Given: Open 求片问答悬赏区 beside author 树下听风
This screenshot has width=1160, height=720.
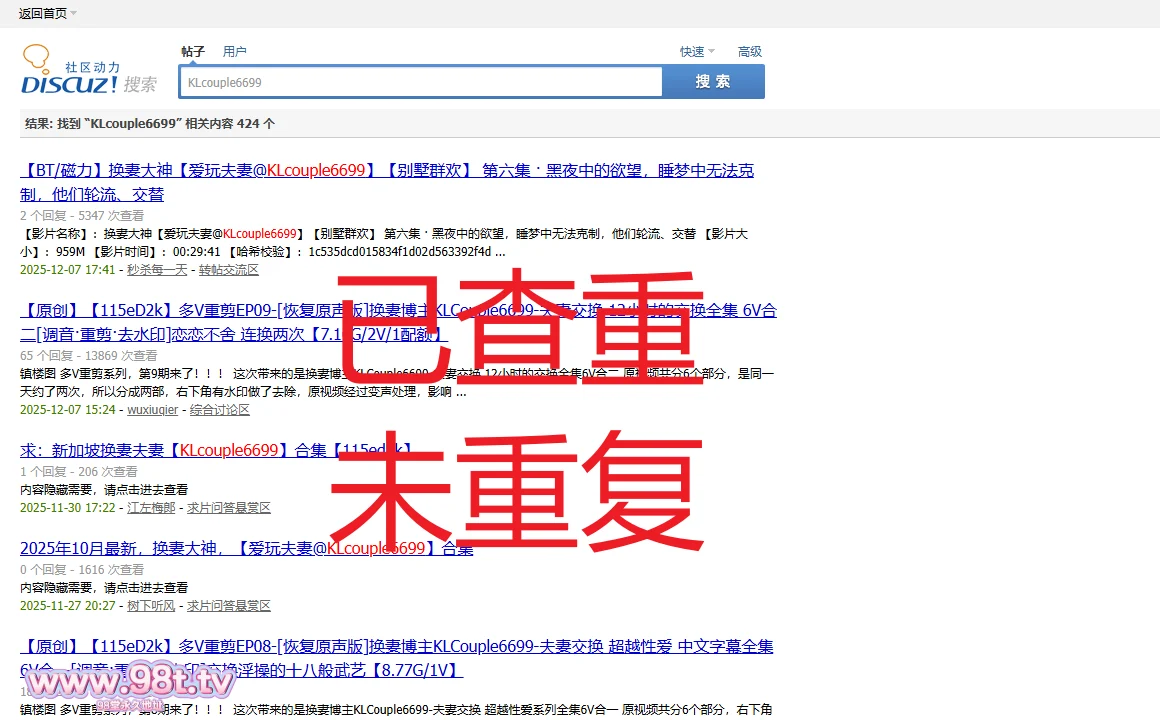Looking at the screenshot, I should 229,606.
